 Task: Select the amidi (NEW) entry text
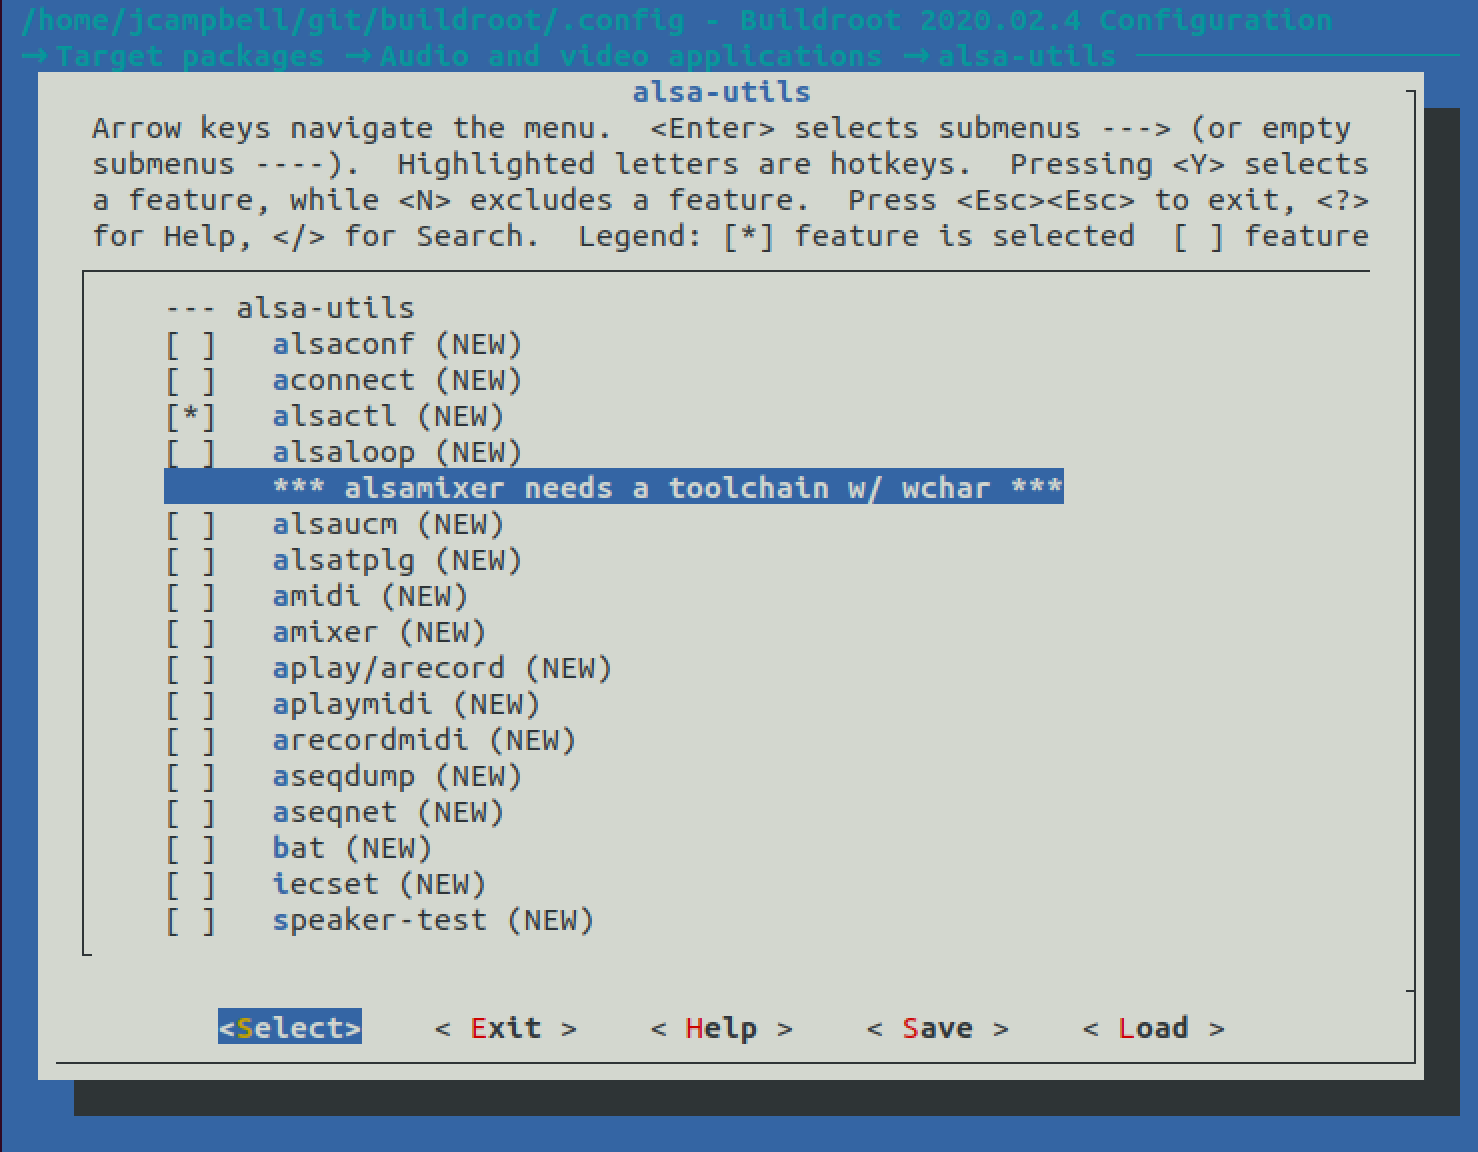pyautogui.click(x=370, y=597)
